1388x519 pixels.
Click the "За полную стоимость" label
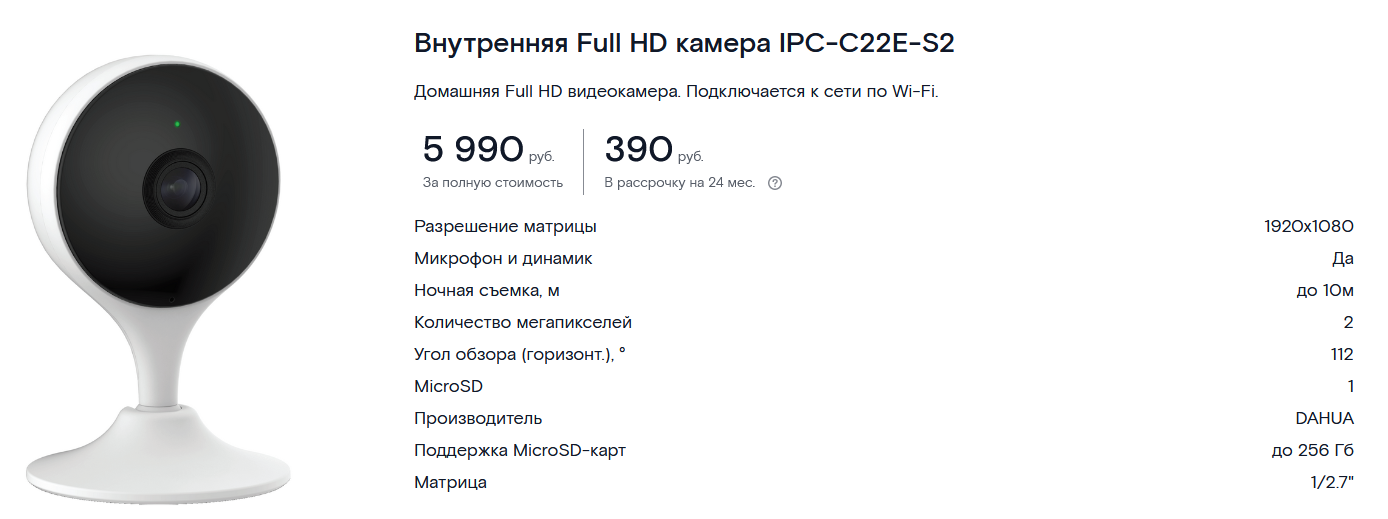coord(492,183)
